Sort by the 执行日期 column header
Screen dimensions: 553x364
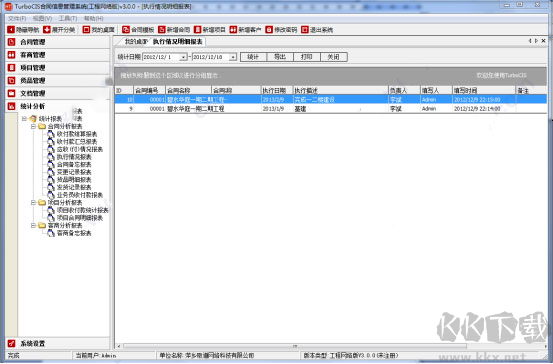pyautogui.click(x=277, y=91)
